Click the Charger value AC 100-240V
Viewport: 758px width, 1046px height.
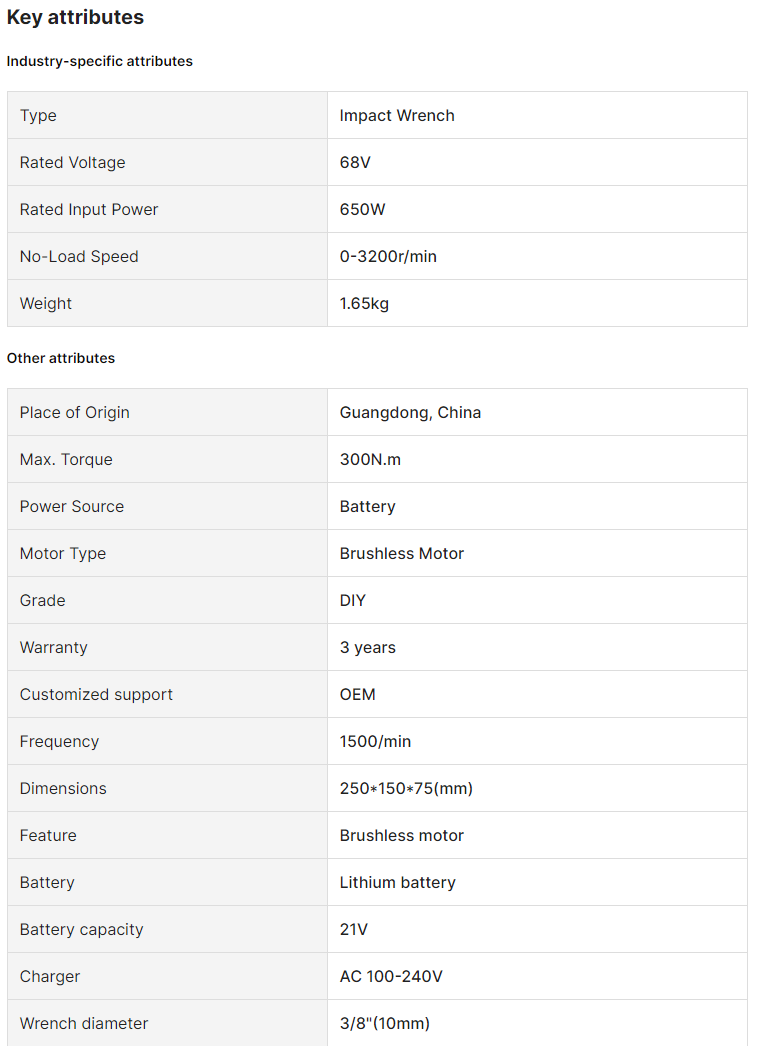pyautogui.click(x=391, y=976)
